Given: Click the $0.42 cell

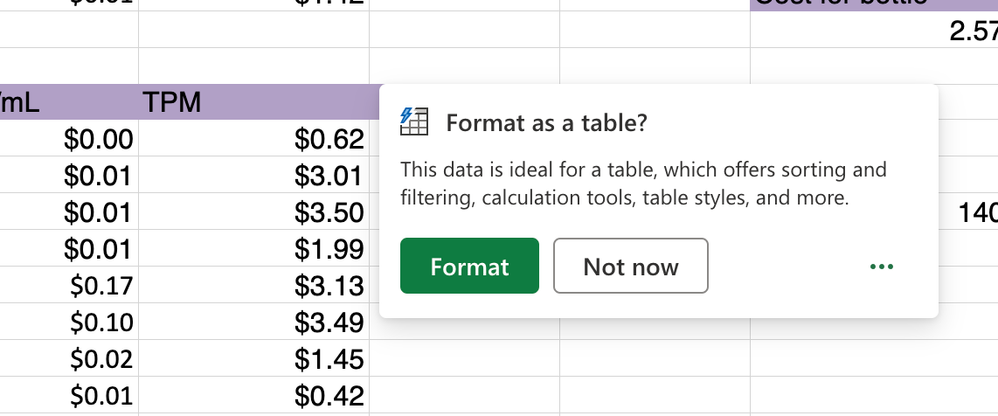Looking at the screenshot, I should point(254,395).
